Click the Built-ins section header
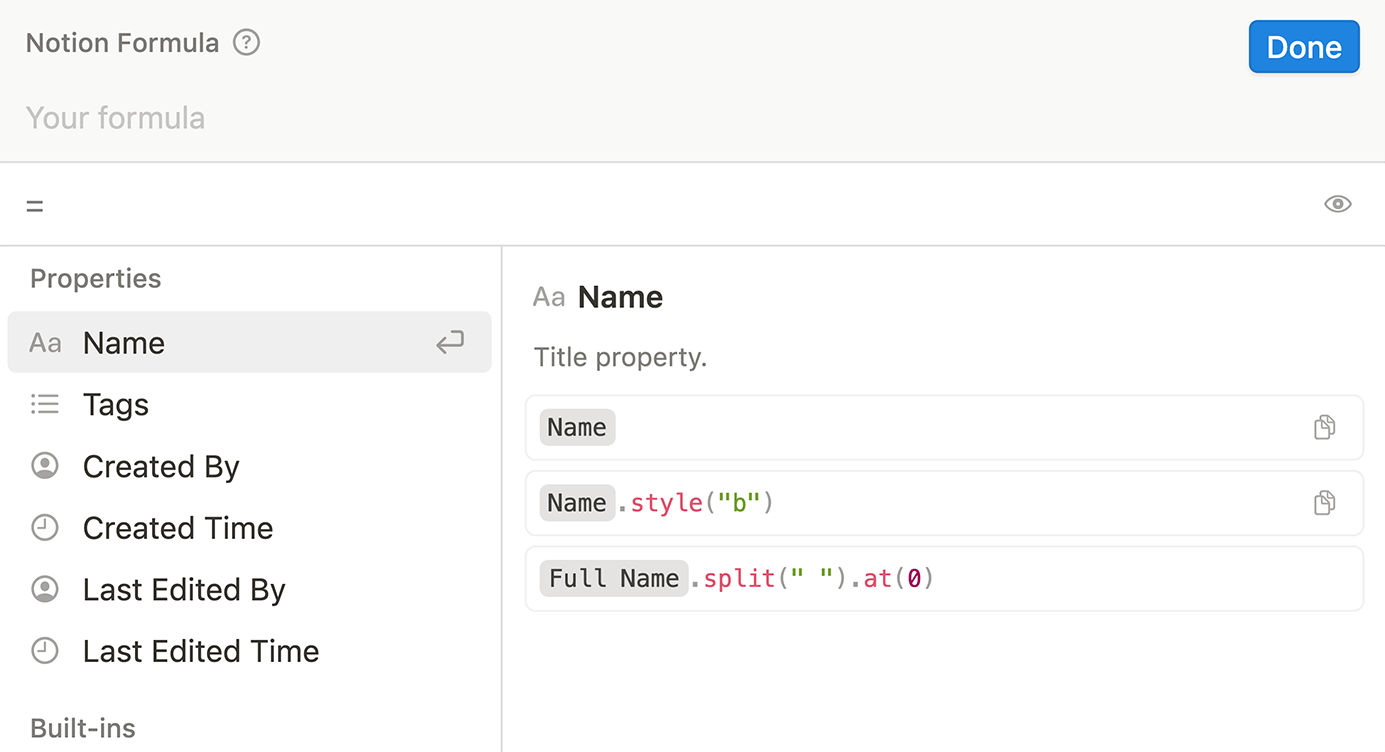 [83, 728]
